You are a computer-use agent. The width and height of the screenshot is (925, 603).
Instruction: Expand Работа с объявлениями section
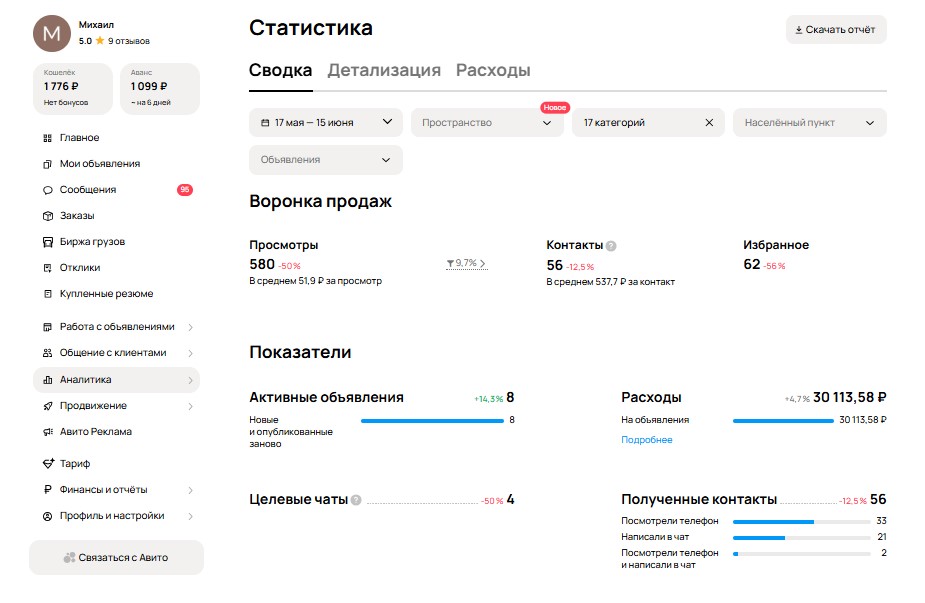pyautogui.click(x=116, y=327)
